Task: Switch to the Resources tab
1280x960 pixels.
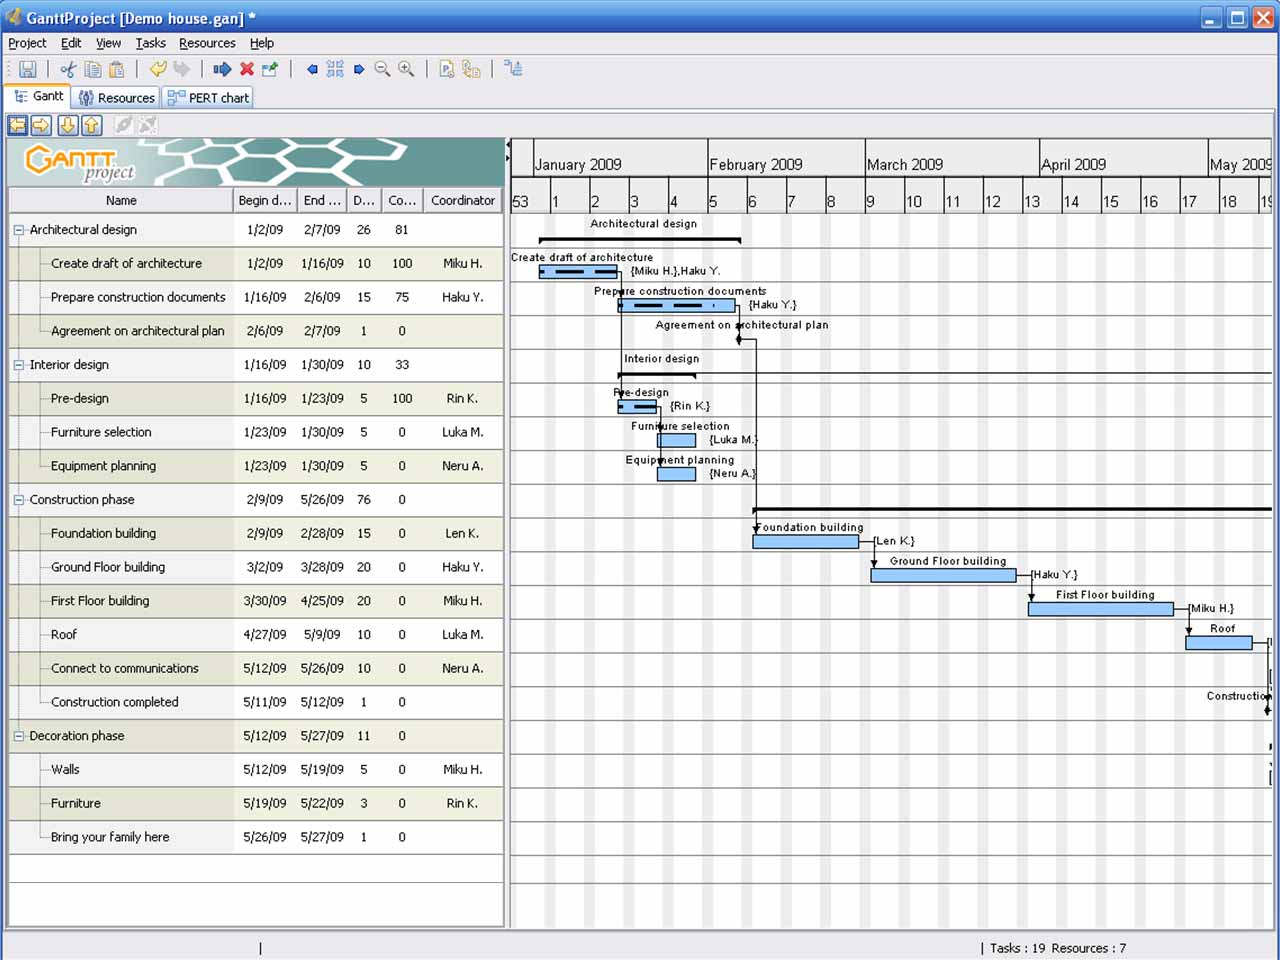Action: click(117, 98)
